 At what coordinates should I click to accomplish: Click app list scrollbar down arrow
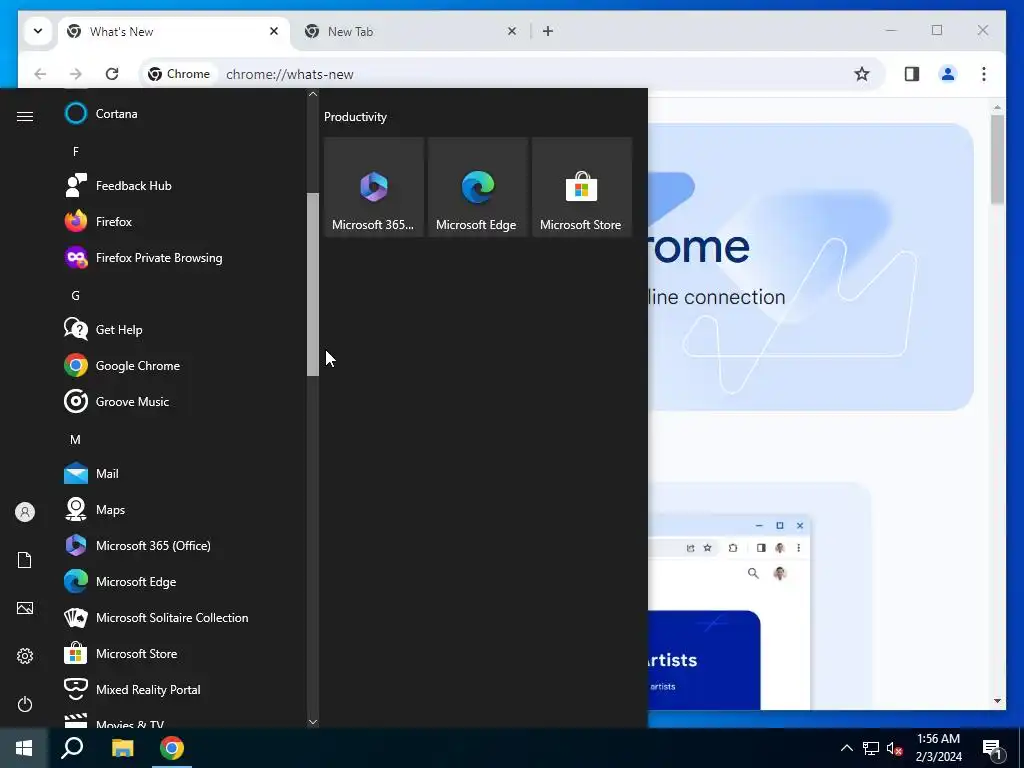point(313,722)
